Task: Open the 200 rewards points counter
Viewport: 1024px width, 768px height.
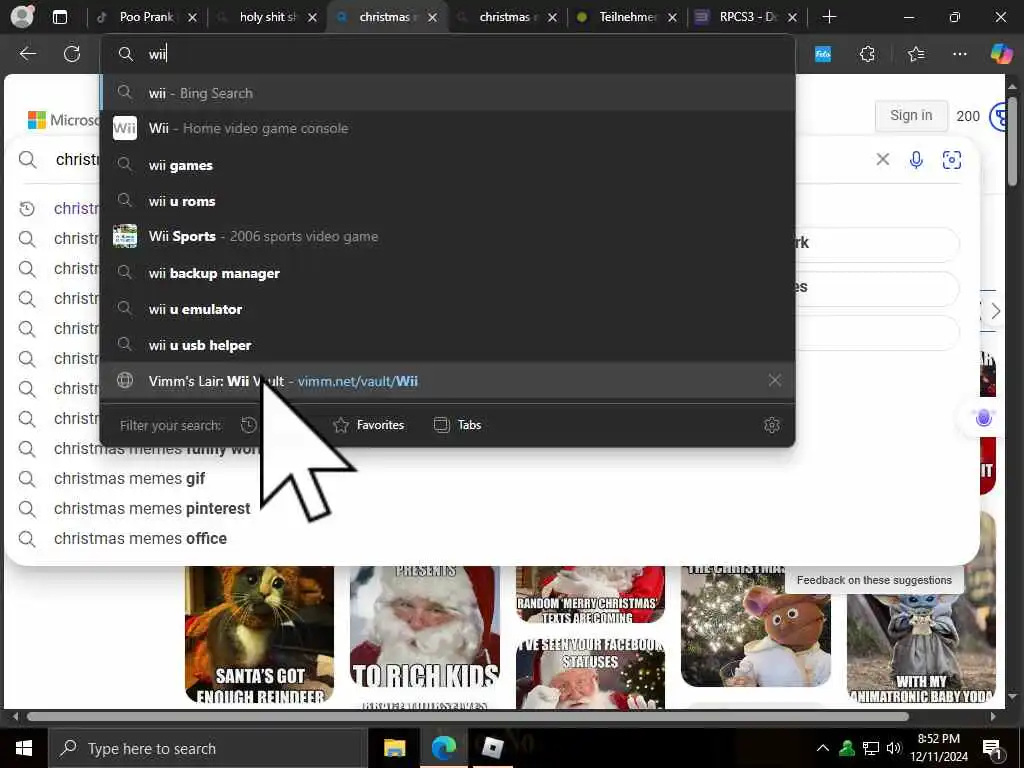Action: [968, 116]
